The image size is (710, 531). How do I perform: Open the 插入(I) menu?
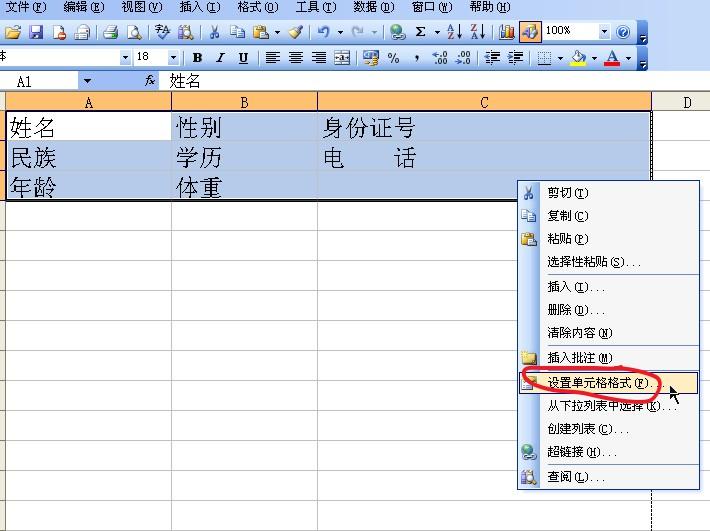[x=199, y=7]
